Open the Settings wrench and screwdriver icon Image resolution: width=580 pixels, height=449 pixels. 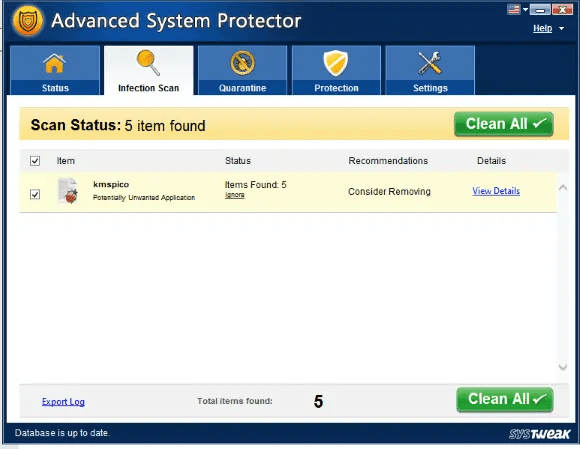coord(429,63)
